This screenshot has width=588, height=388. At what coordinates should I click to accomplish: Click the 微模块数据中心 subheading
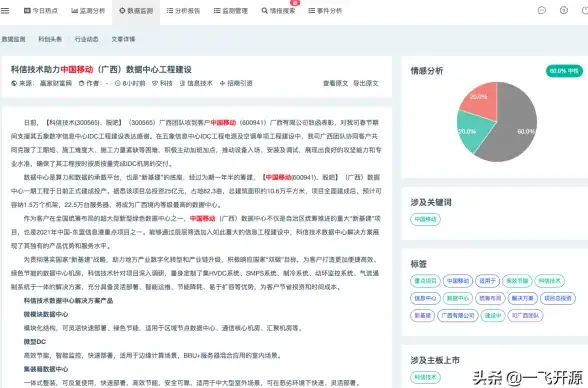46,314
